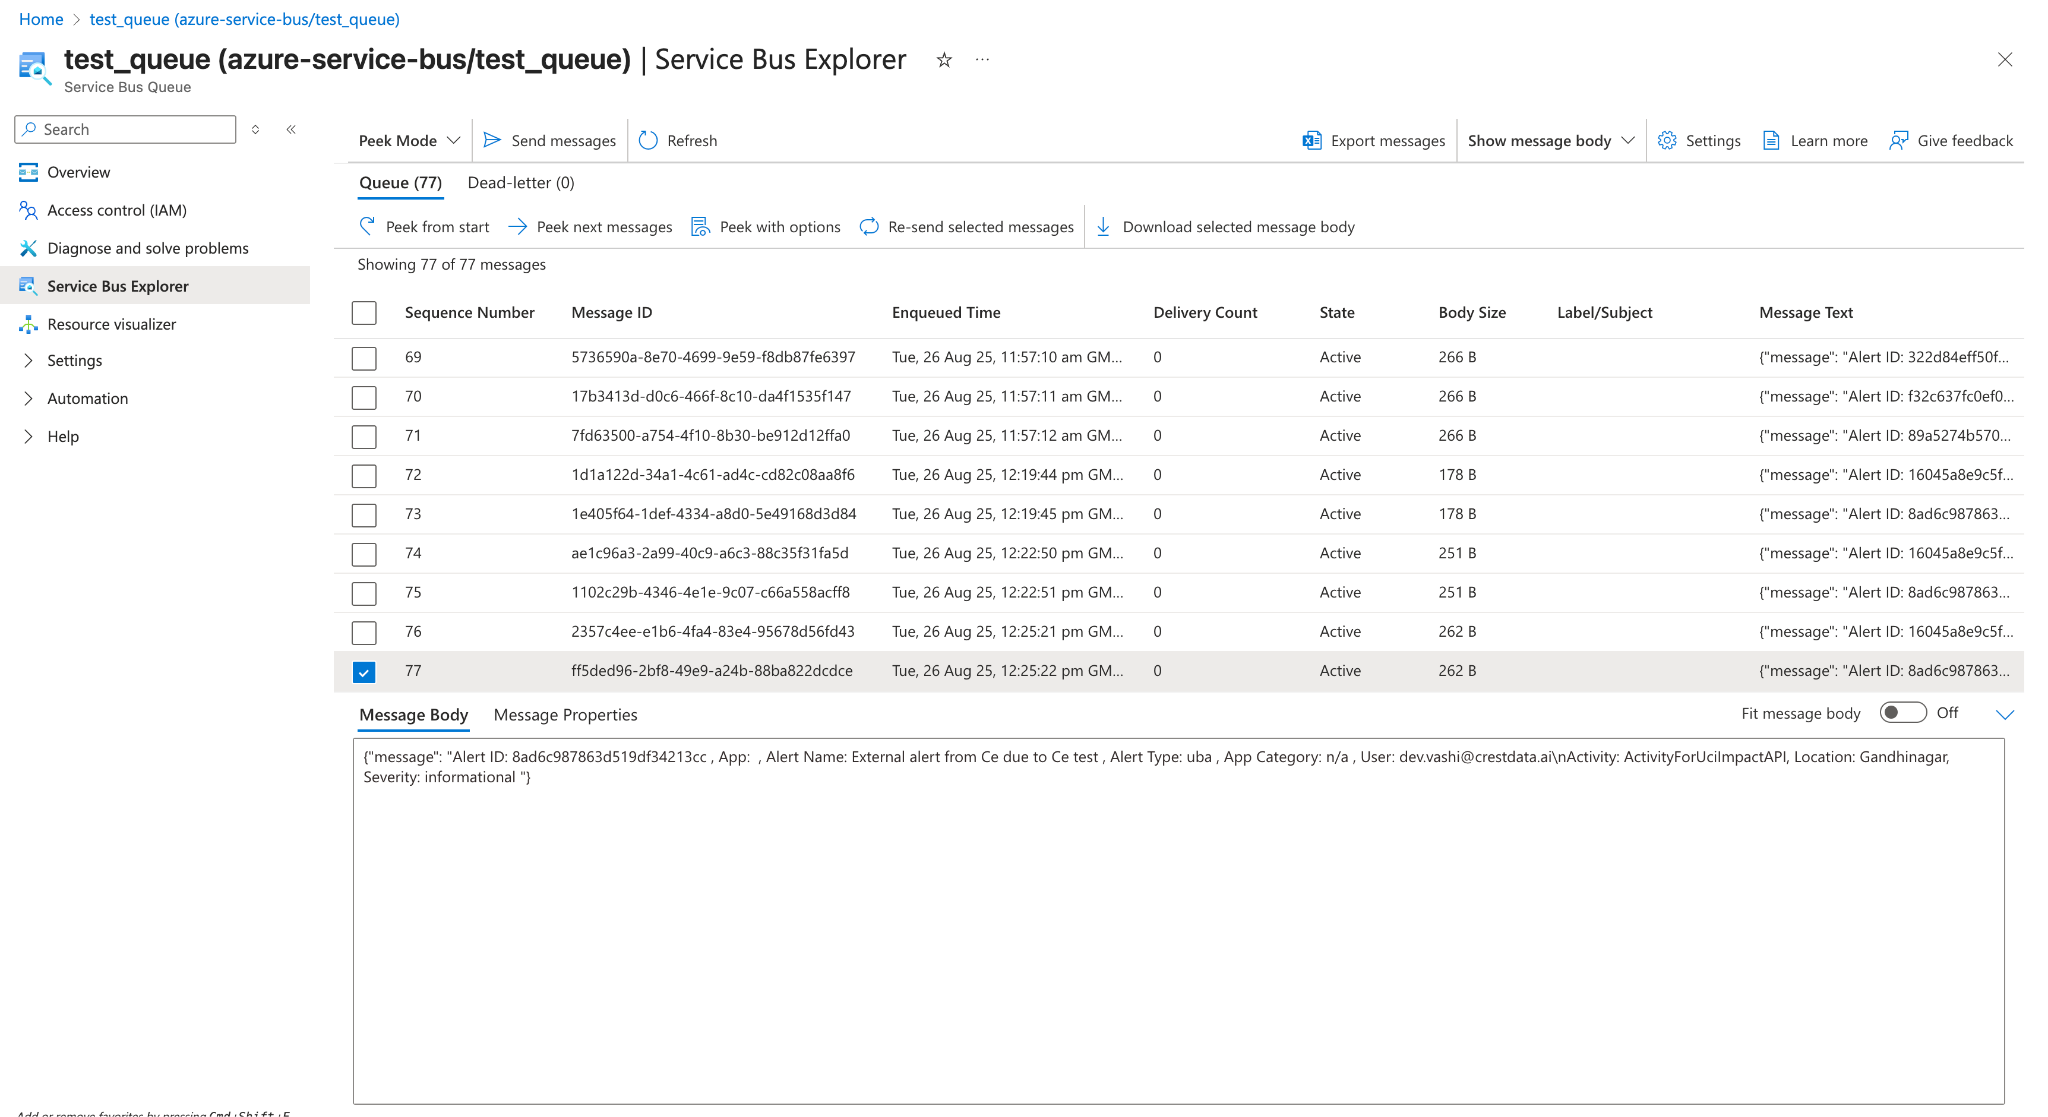Click the Diagnose and solve problems icon
2048x1117 pixels.
click(28, 248)
